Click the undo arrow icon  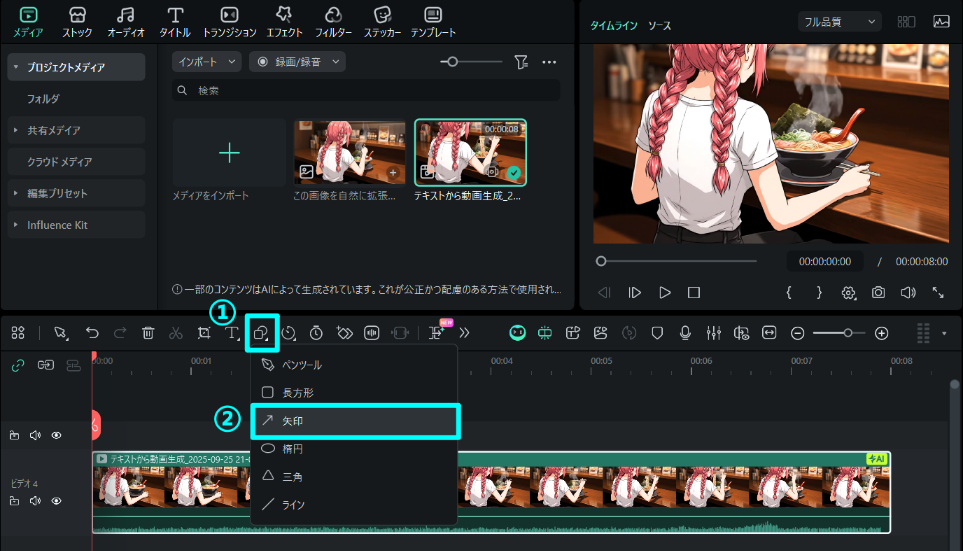[92, 333]
